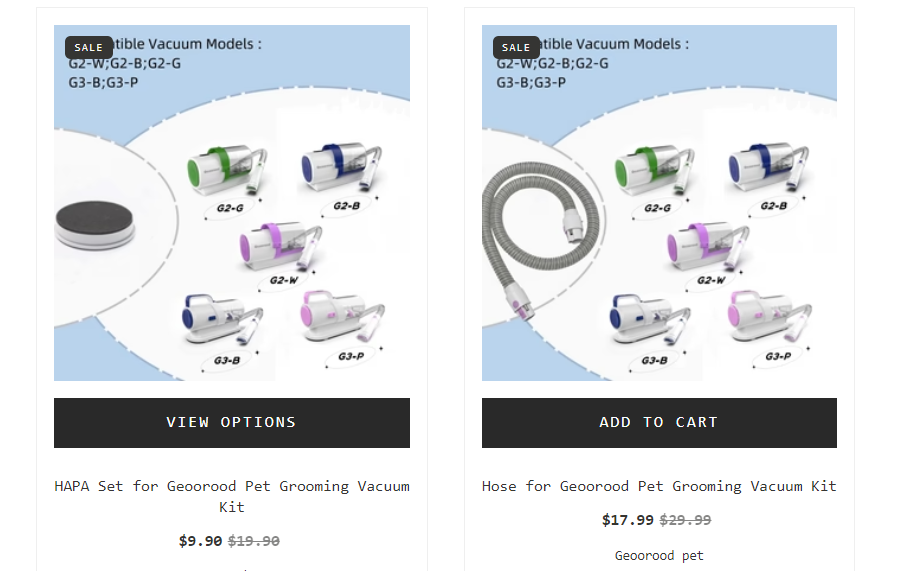Screen dimensions: 906x571
Task: Click the Geoorood pet vendor link
Action: [659, 555]
